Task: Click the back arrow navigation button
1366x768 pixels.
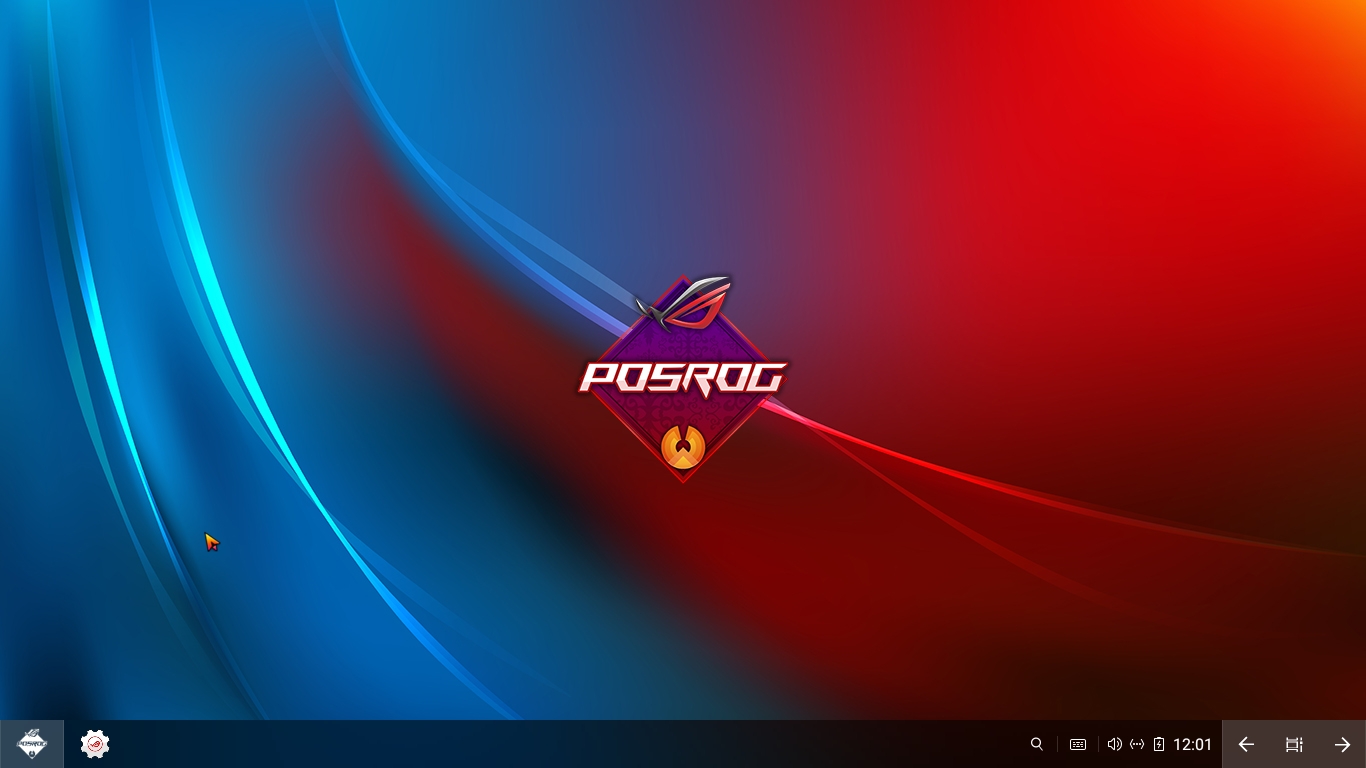Action: pyautogui.click(x=1246, y=744)
